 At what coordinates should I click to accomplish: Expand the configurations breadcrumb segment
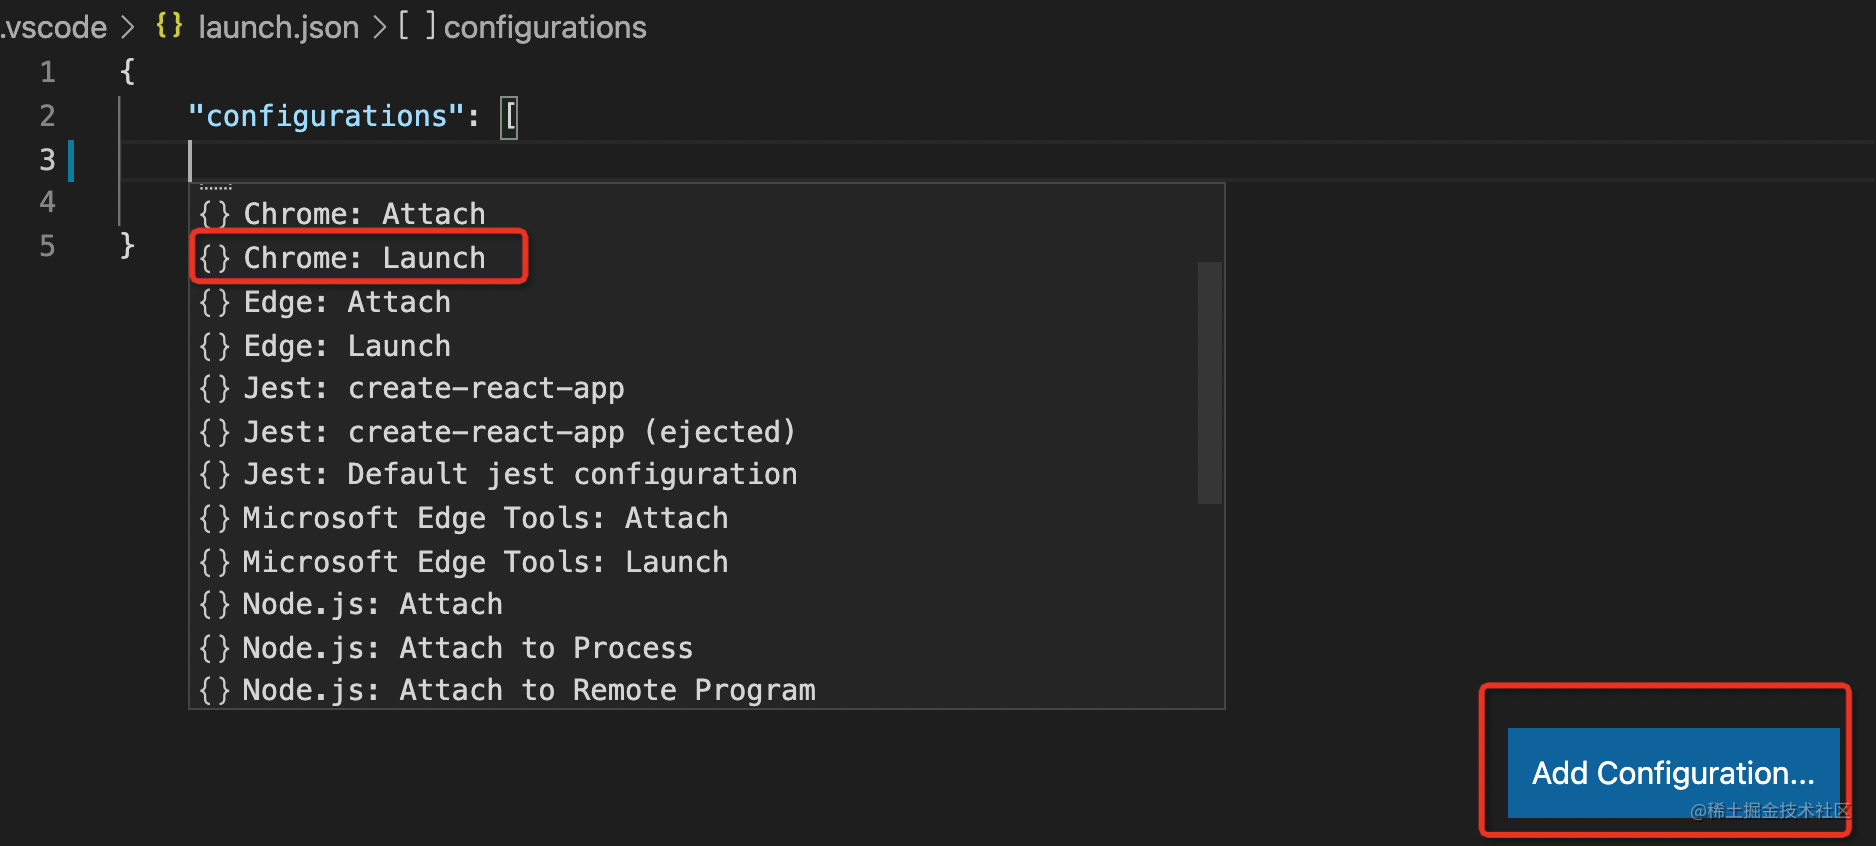click(544, 27)
